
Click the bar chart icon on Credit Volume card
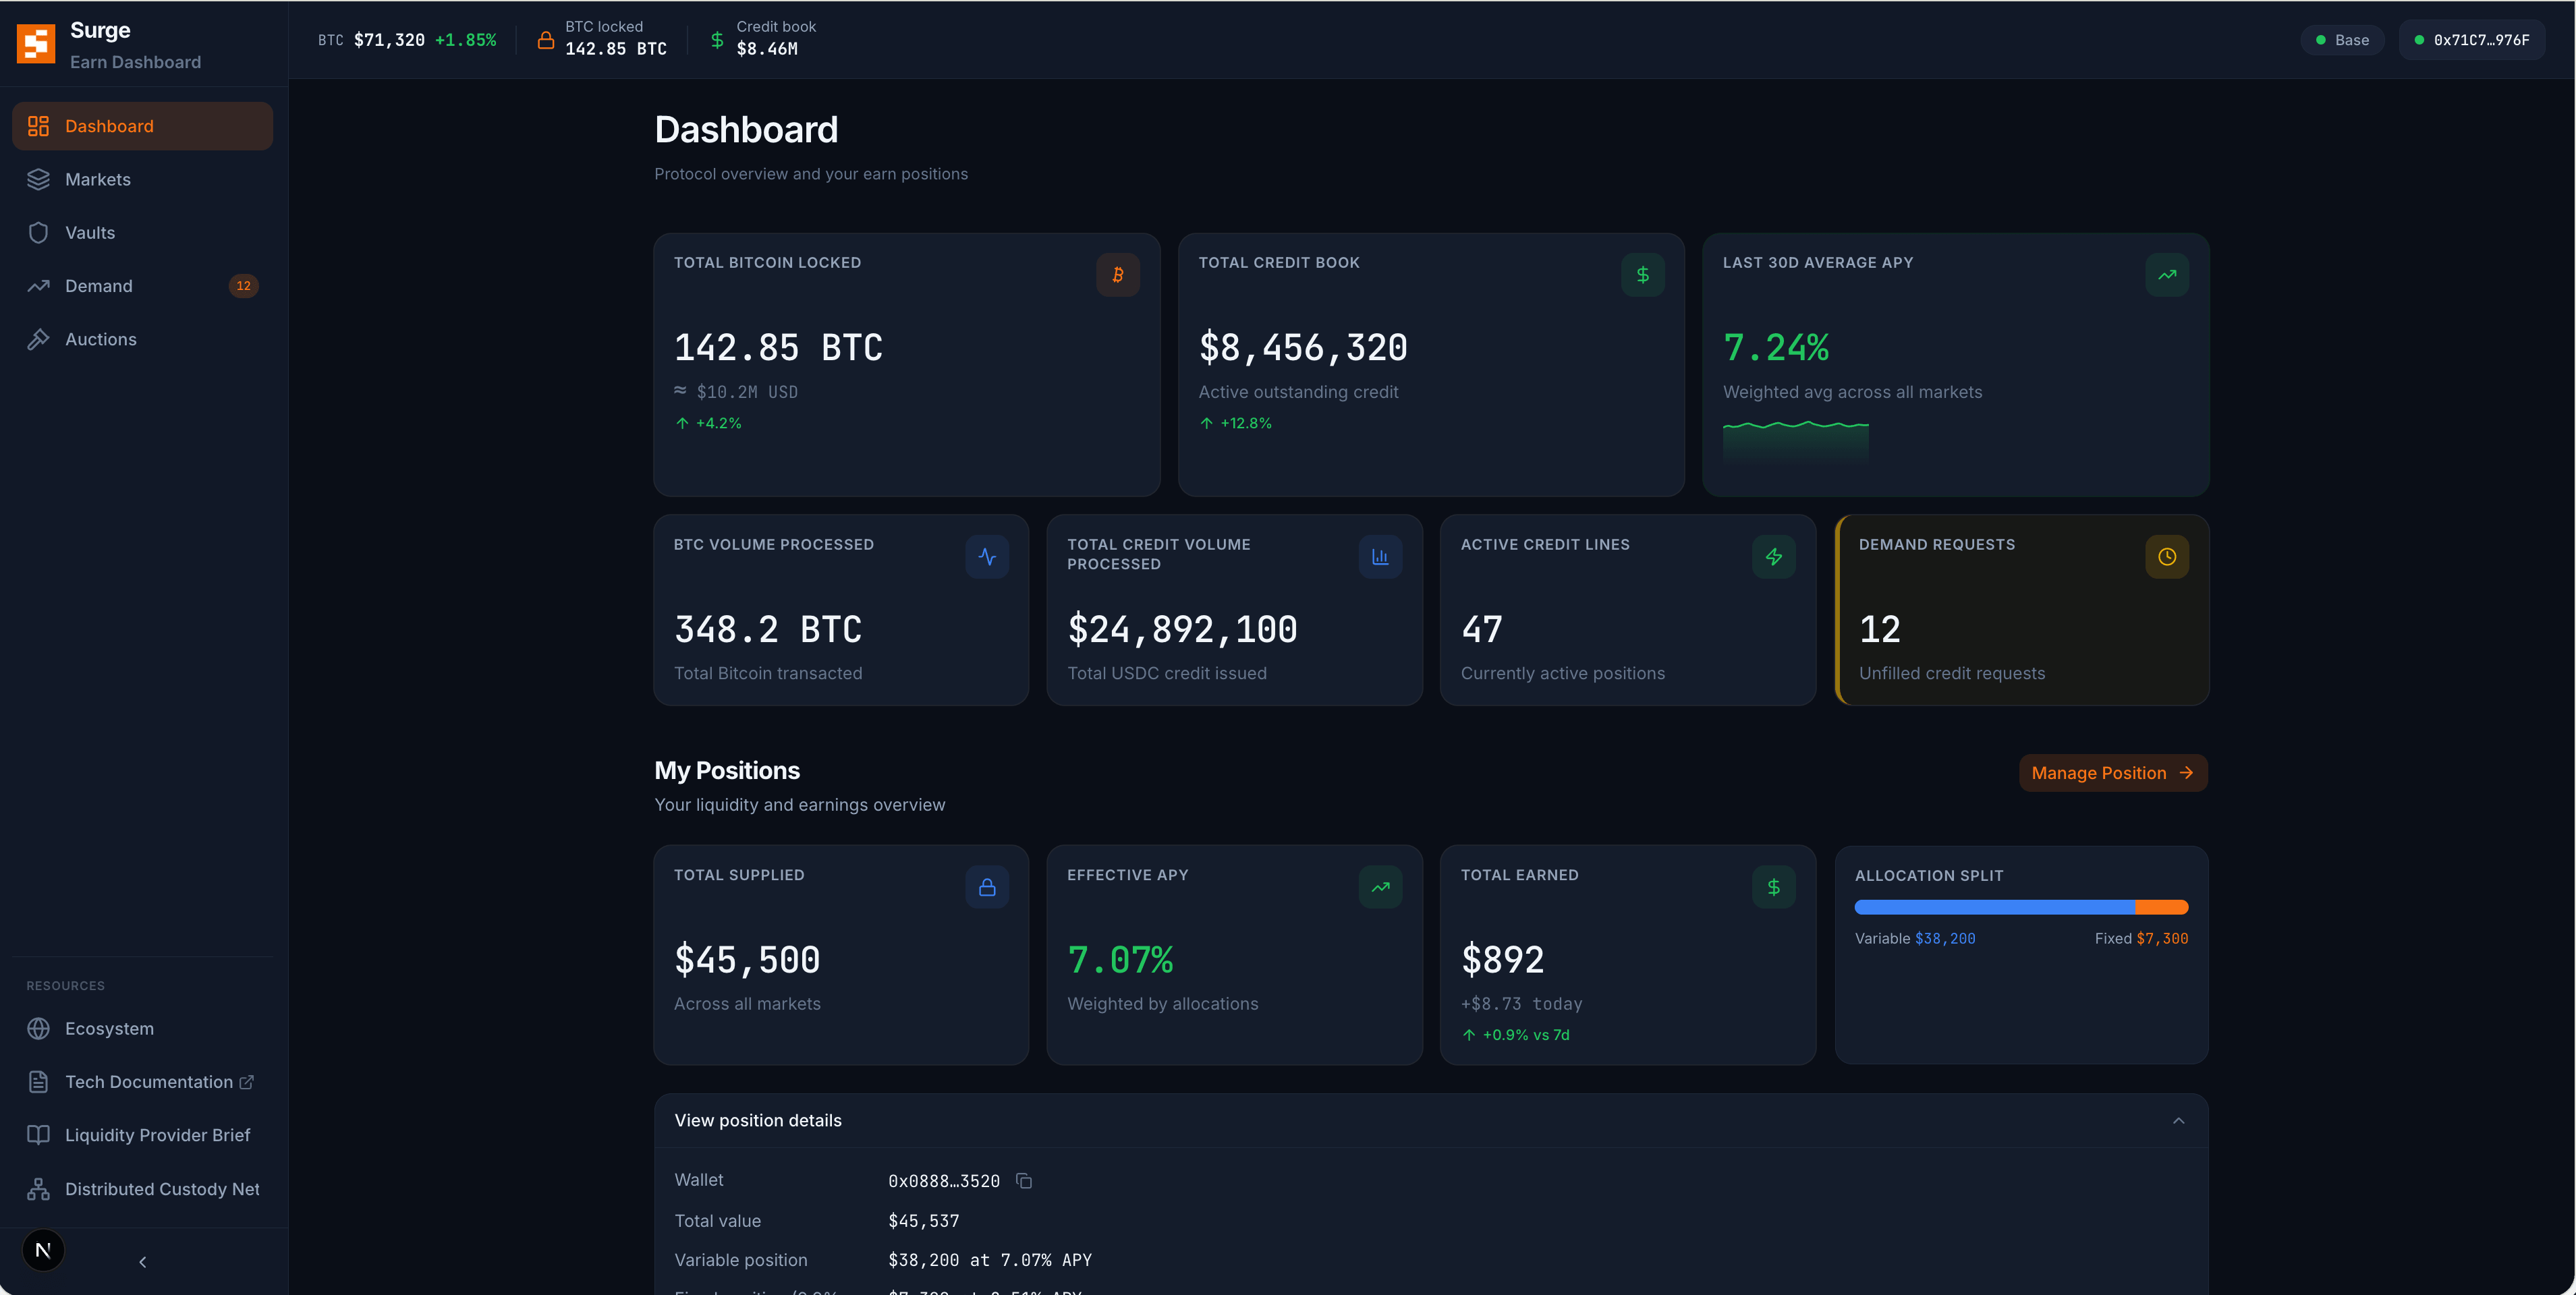pos(1380,557)
